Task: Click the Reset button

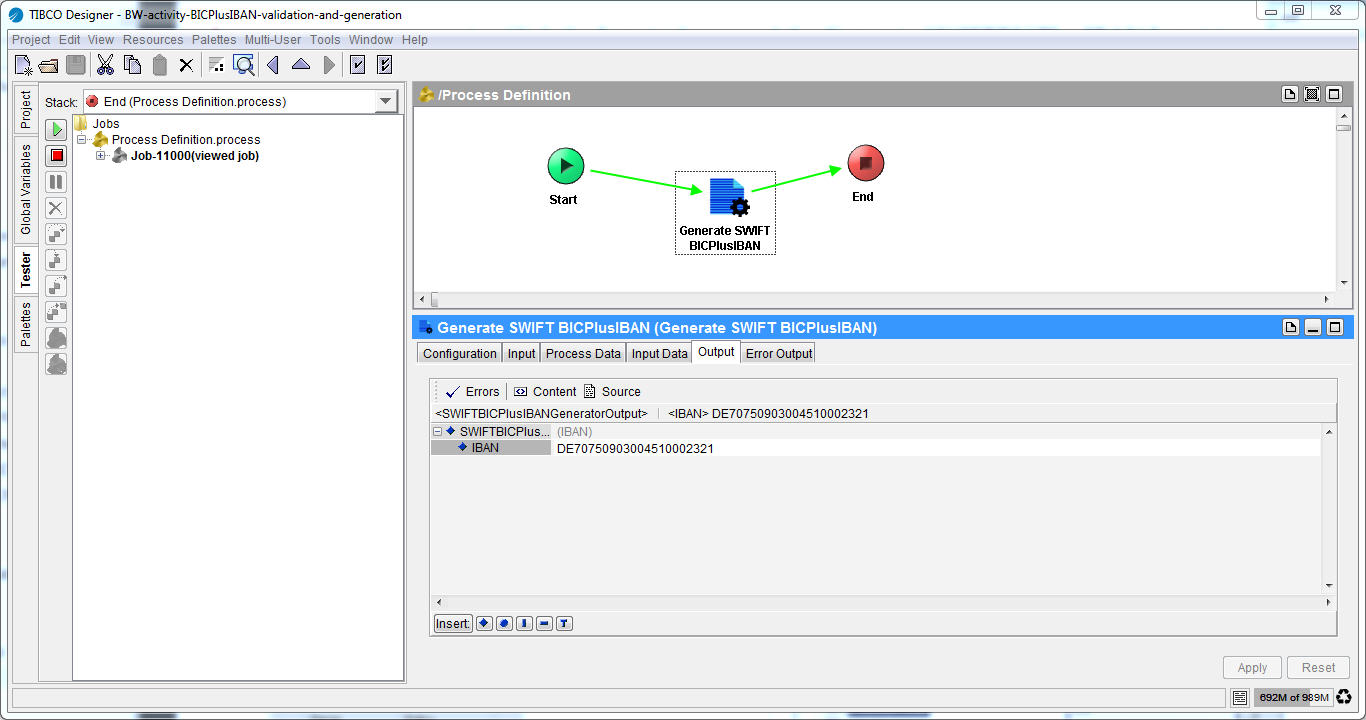Action: [x=1318, y=668]
